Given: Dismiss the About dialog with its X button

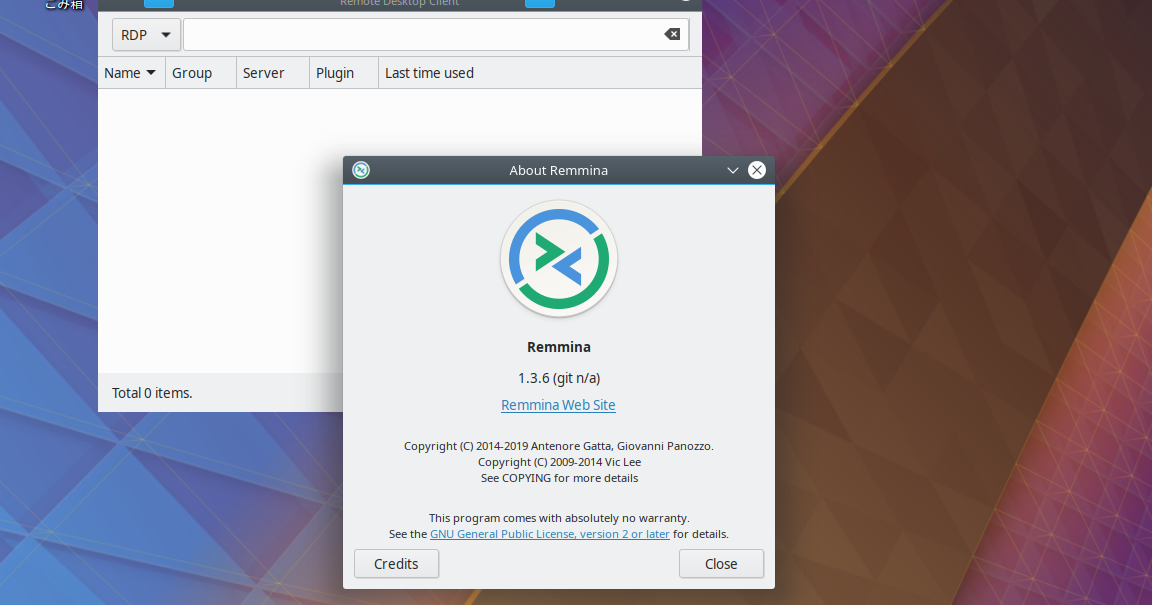Looking at the screenshot, I should [x=757, y=170].
